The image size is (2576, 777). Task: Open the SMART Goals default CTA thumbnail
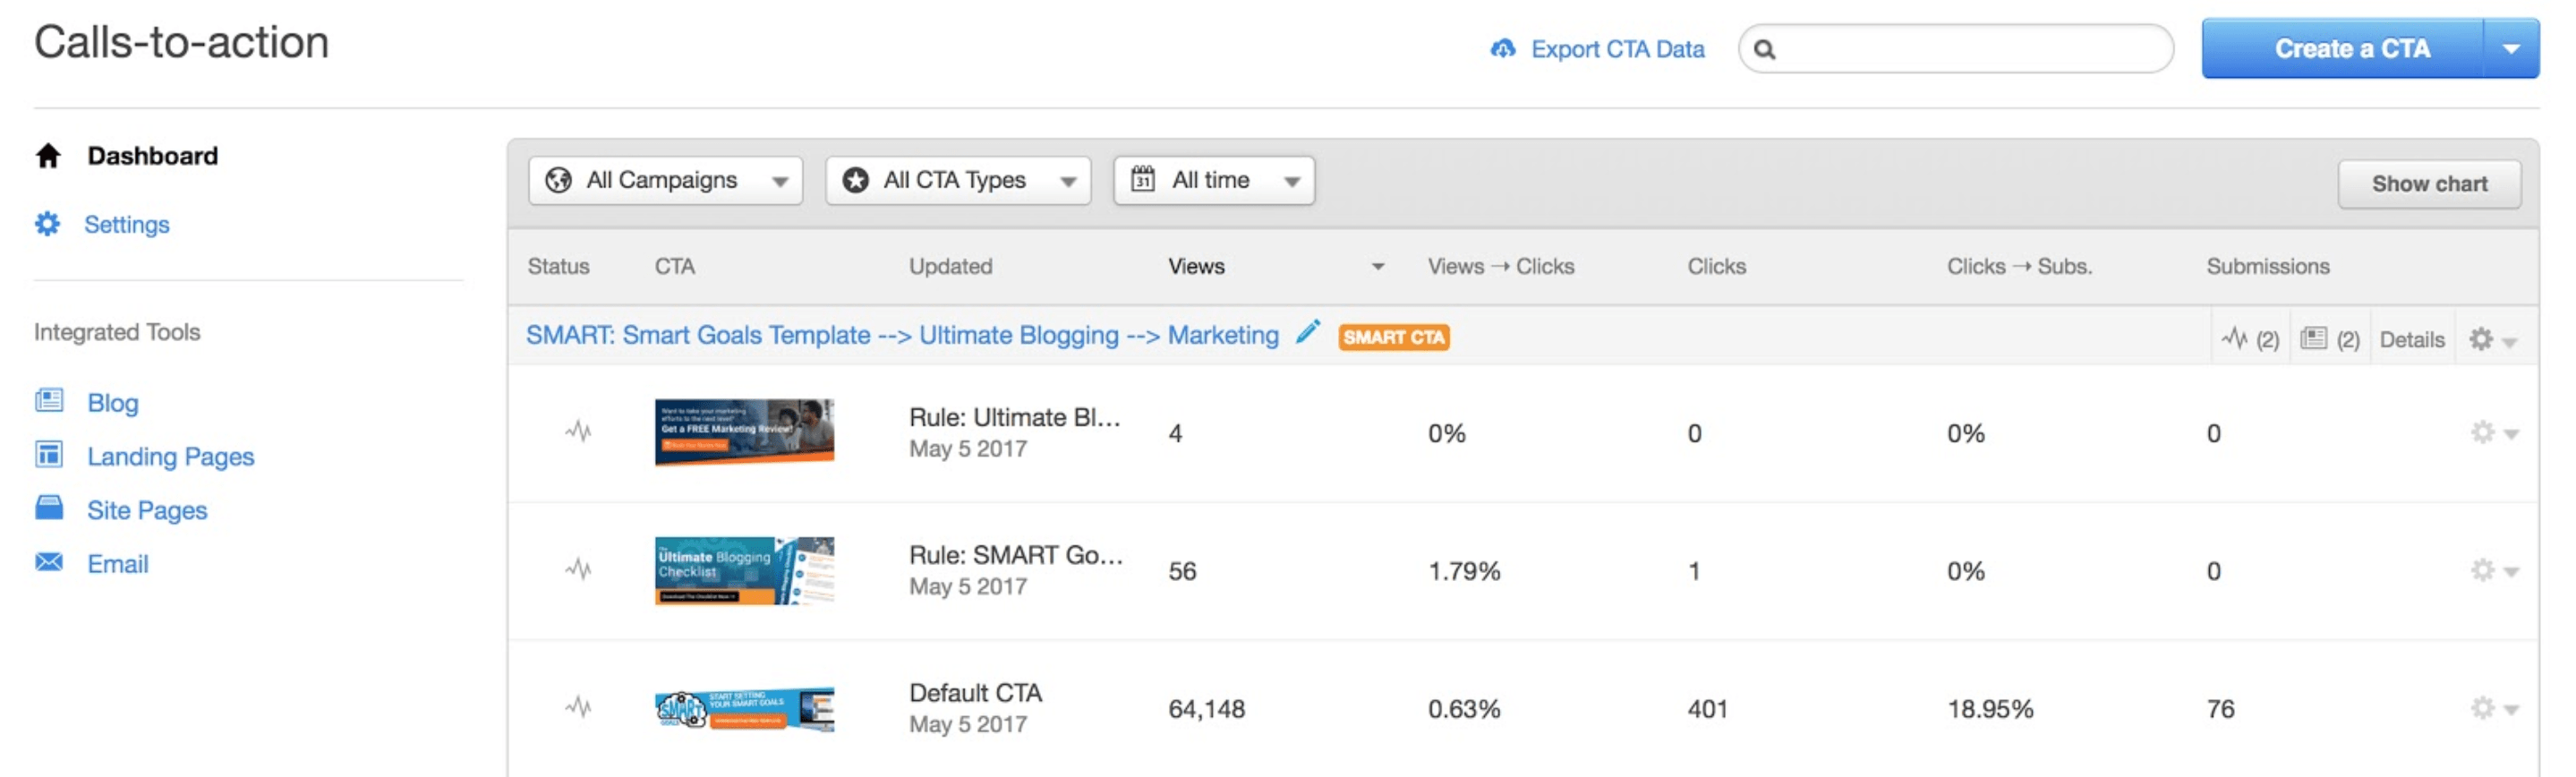744,709
